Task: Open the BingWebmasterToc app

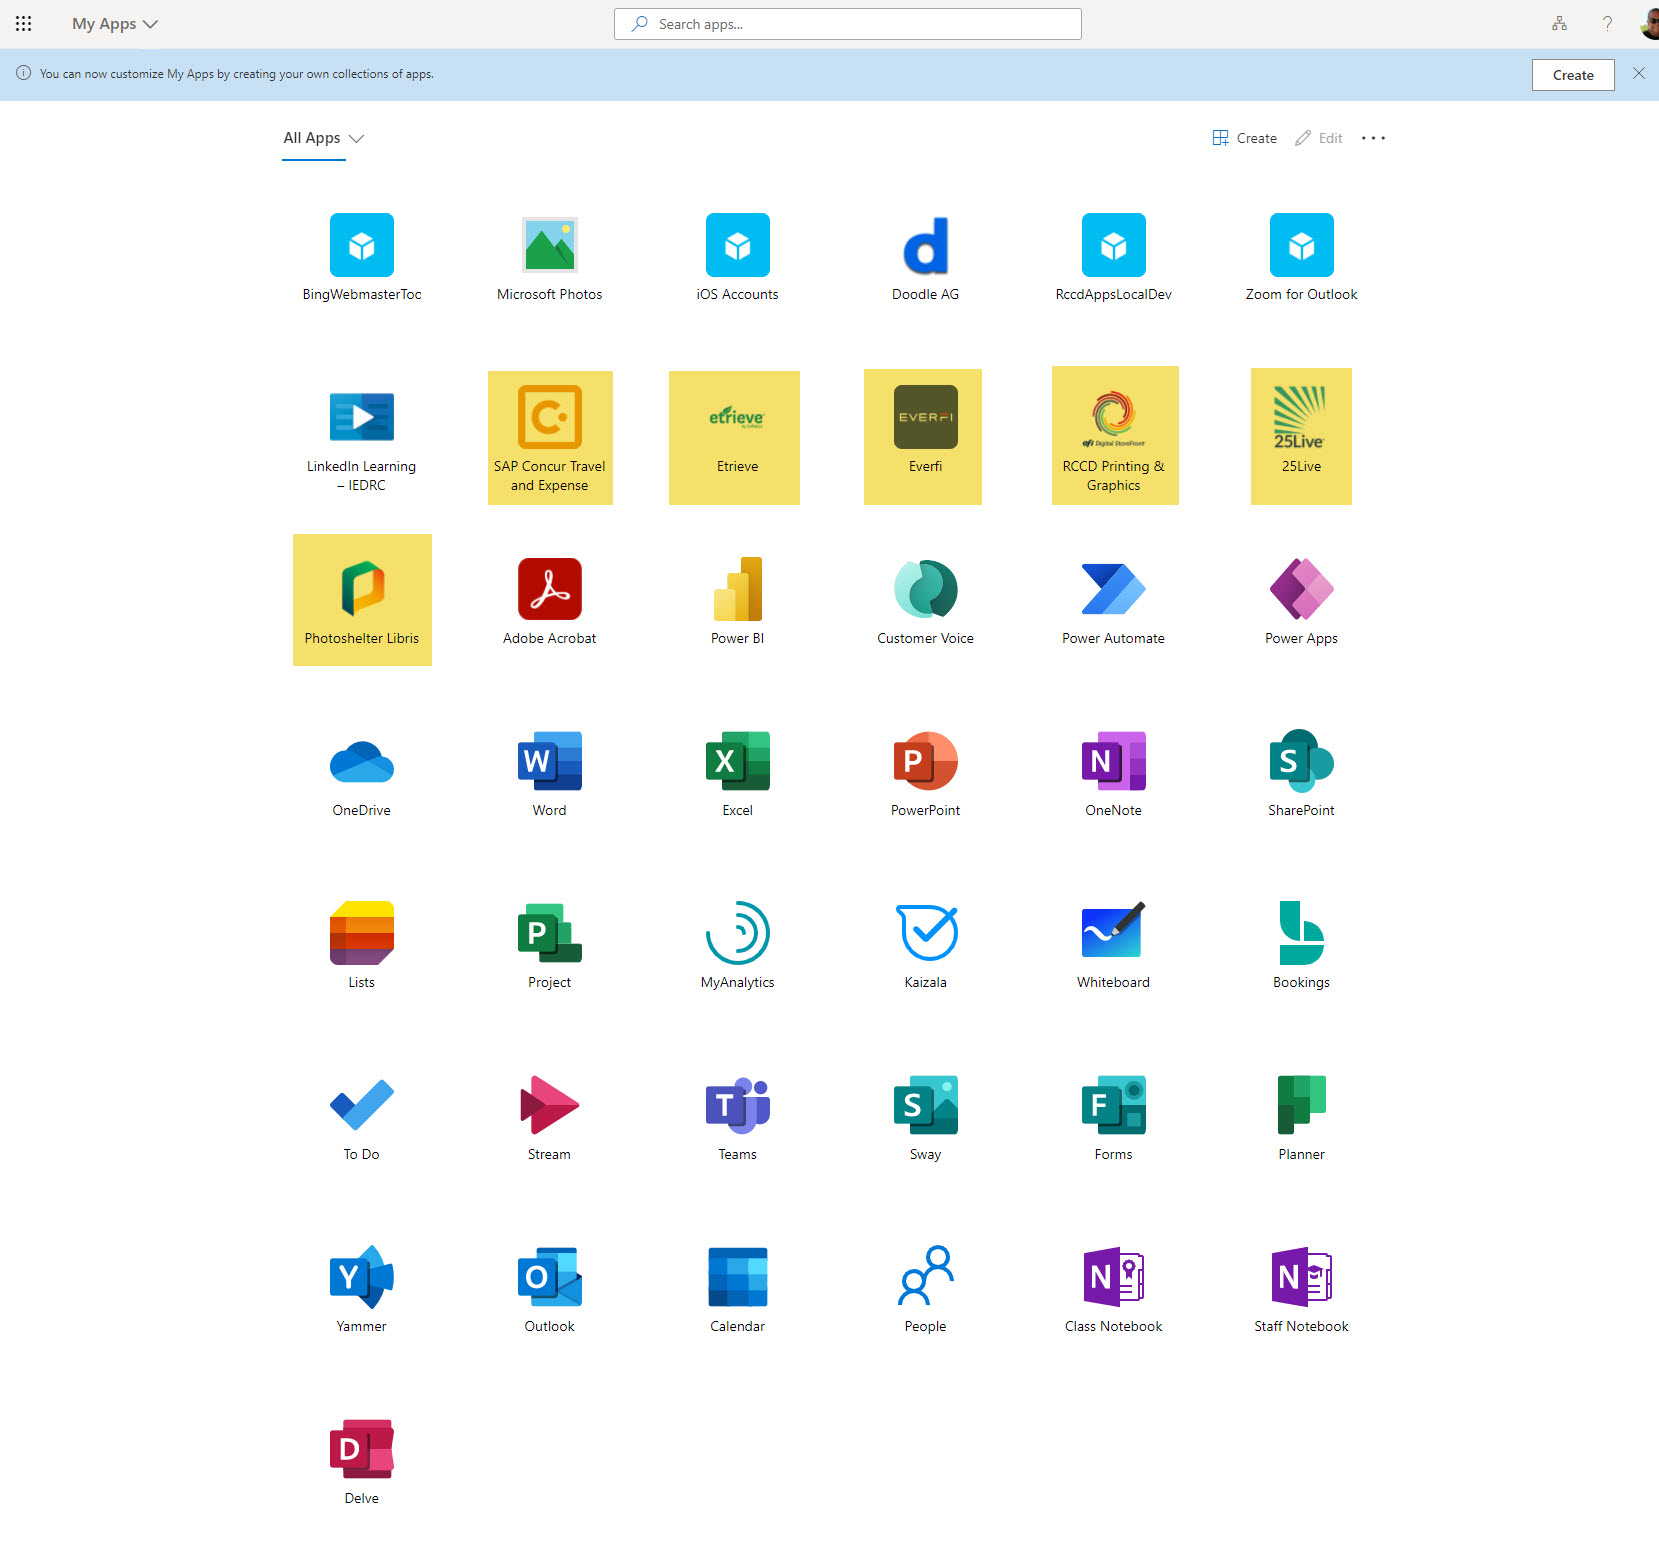Action: (x=362, y=258)
